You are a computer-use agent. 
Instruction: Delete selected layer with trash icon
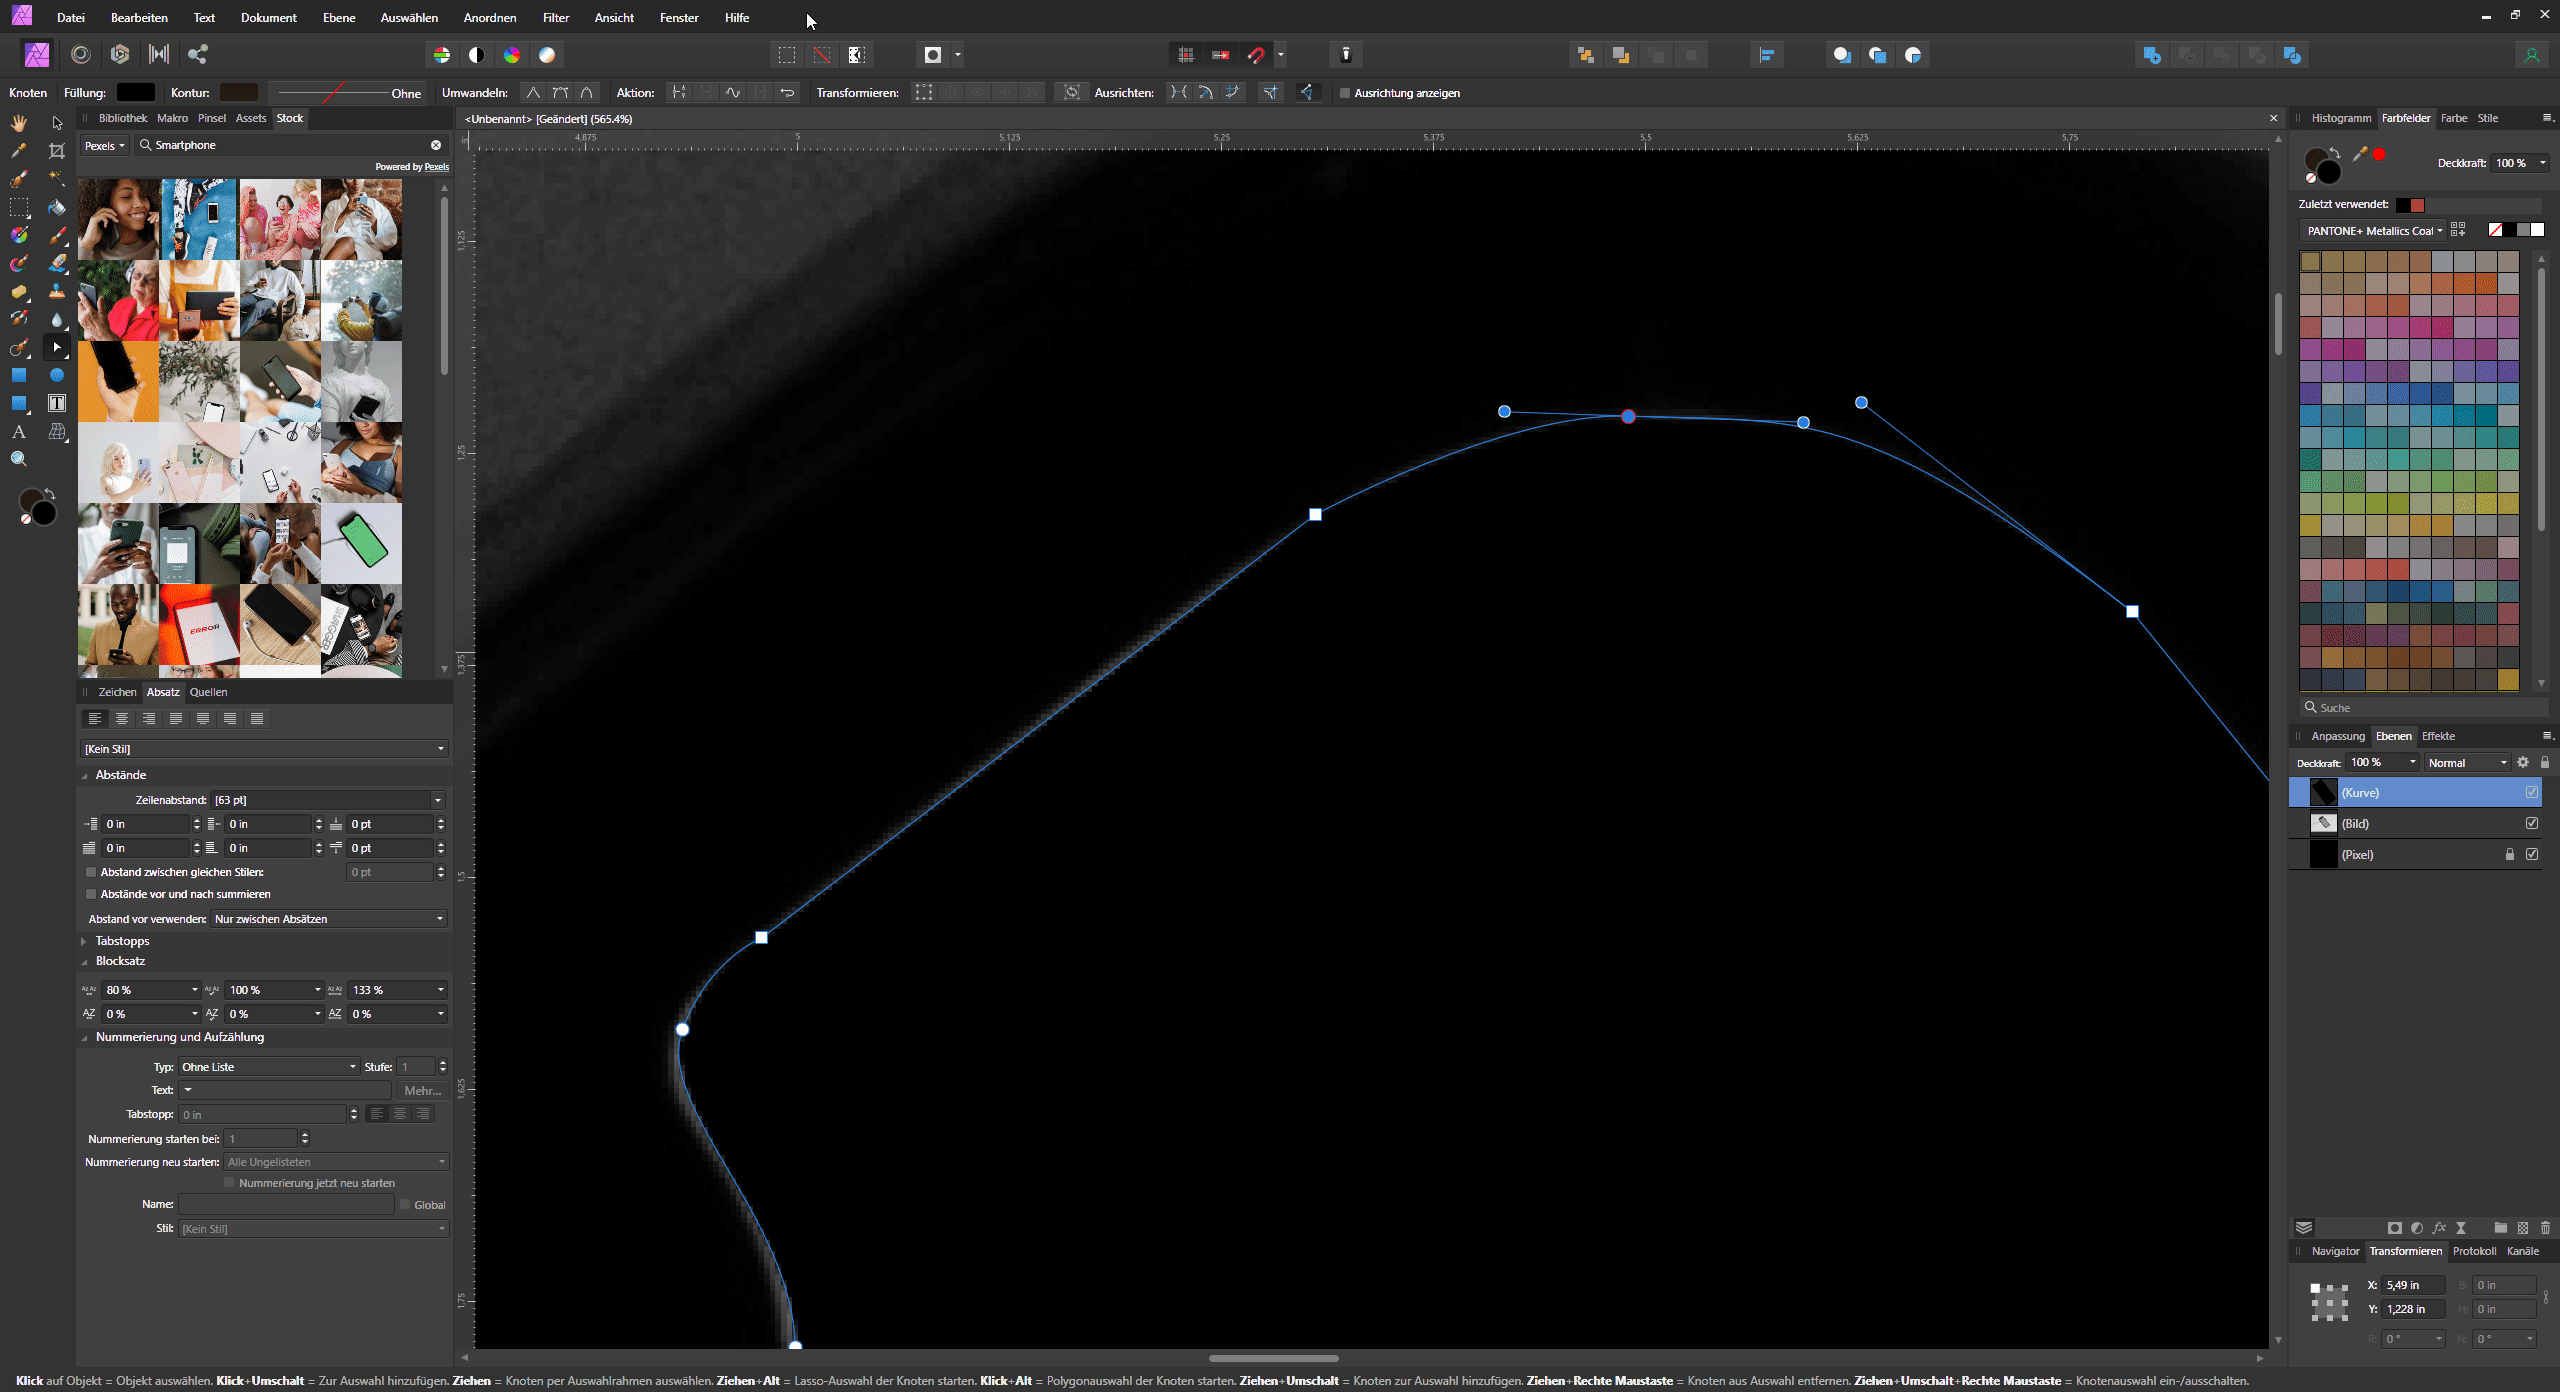pos(2544,1228)
